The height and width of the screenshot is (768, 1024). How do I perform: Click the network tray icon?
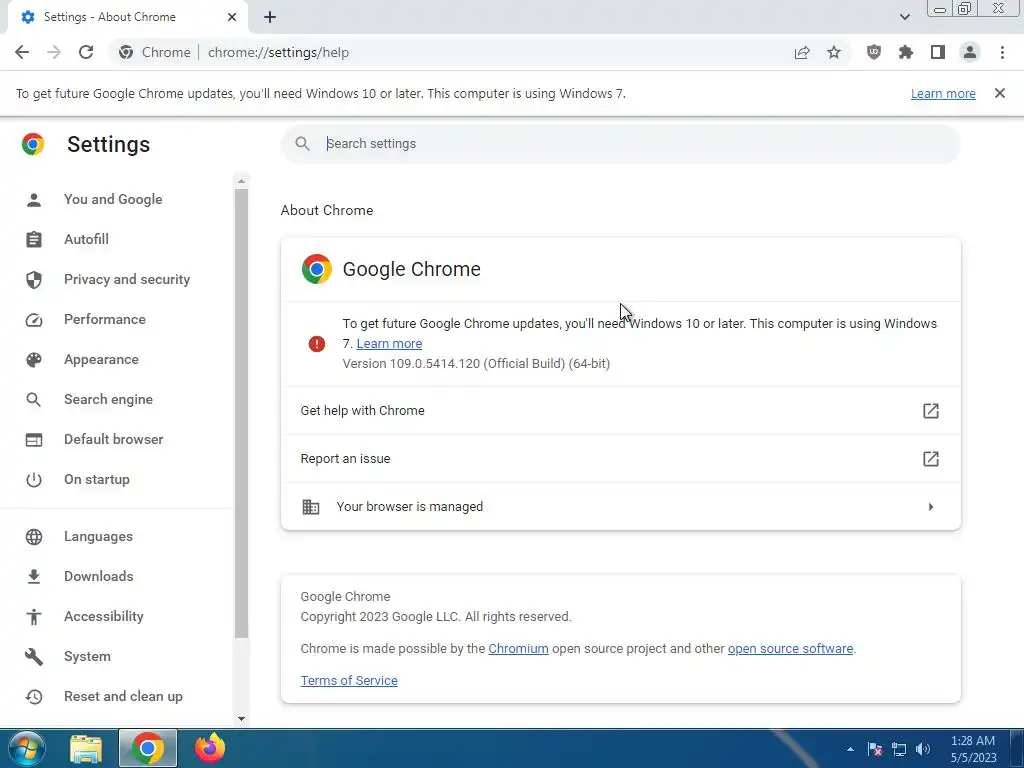click(x=899, y=749)
